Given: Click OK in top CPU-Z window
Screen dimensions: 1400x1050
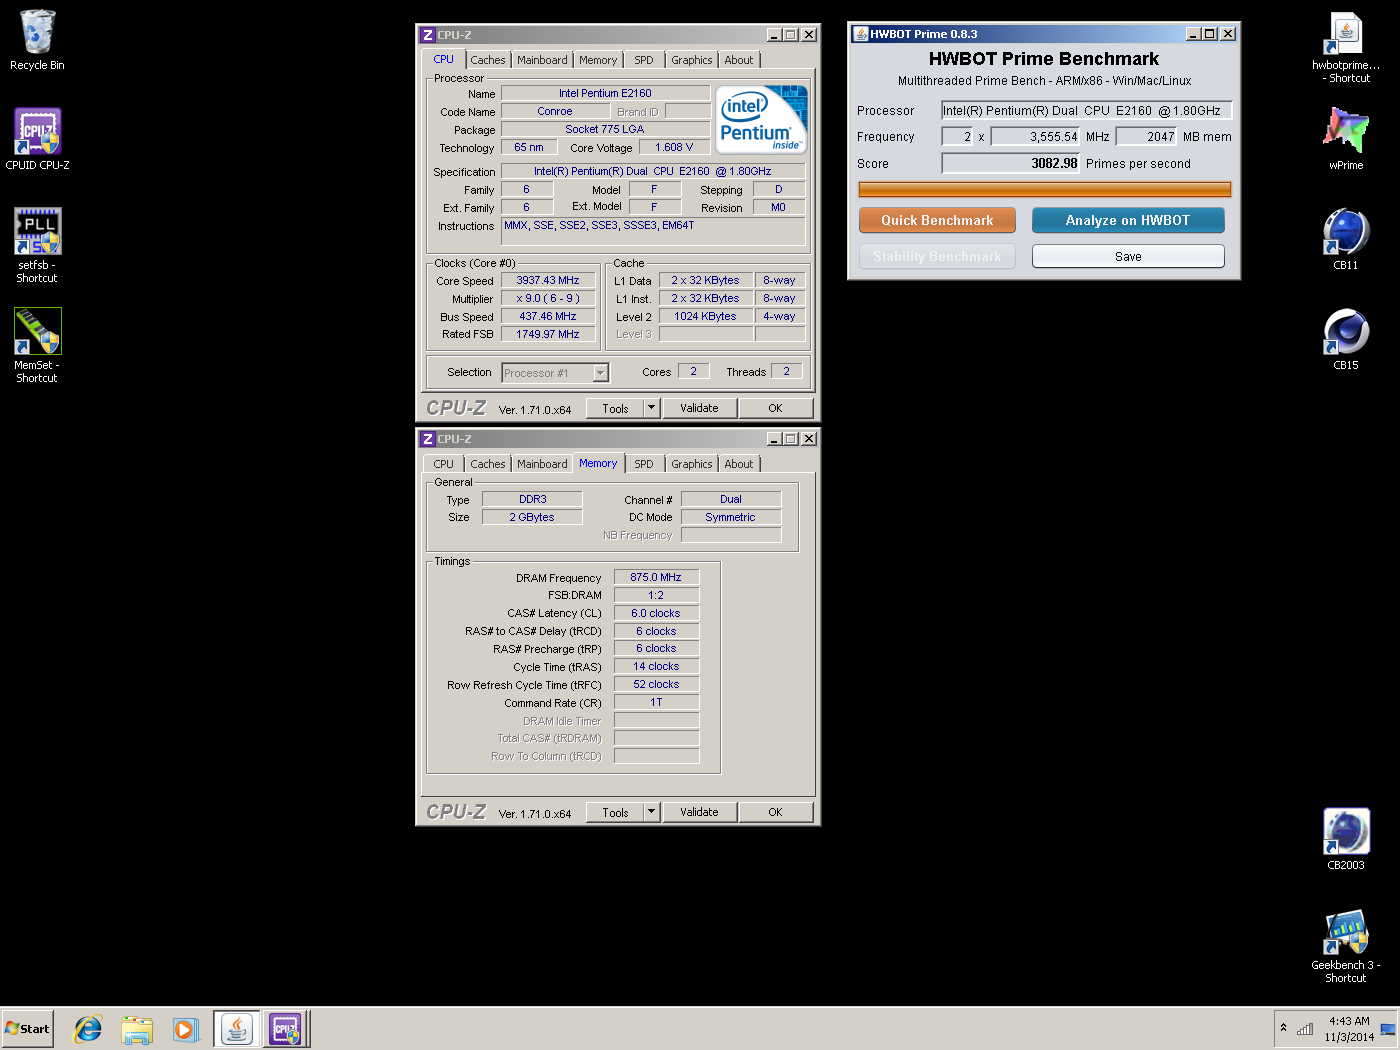Looking at the screenshot, I should point(775,408).
